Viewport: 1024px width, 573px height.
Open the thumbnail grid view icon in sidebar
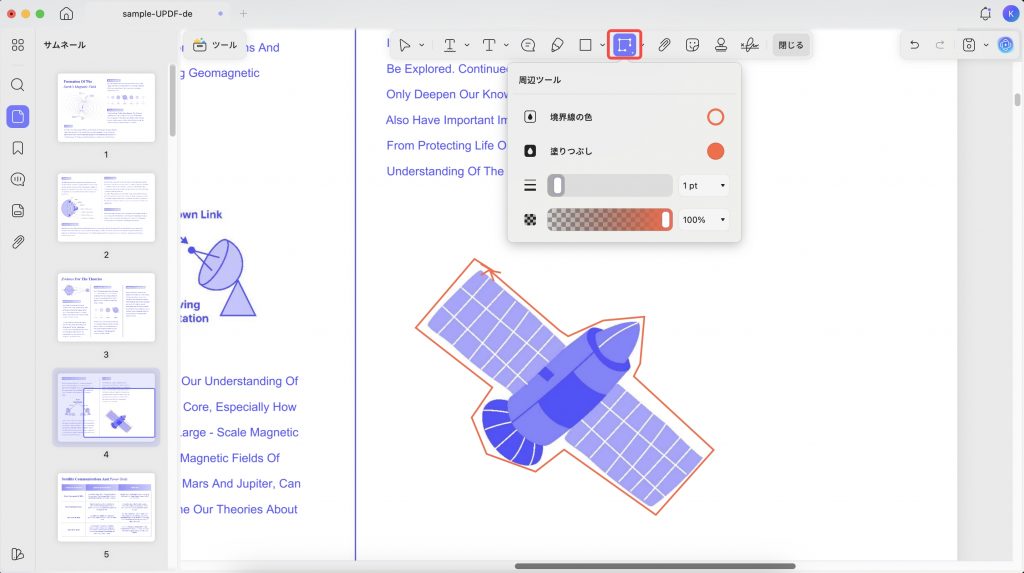(x=18, y=45)
